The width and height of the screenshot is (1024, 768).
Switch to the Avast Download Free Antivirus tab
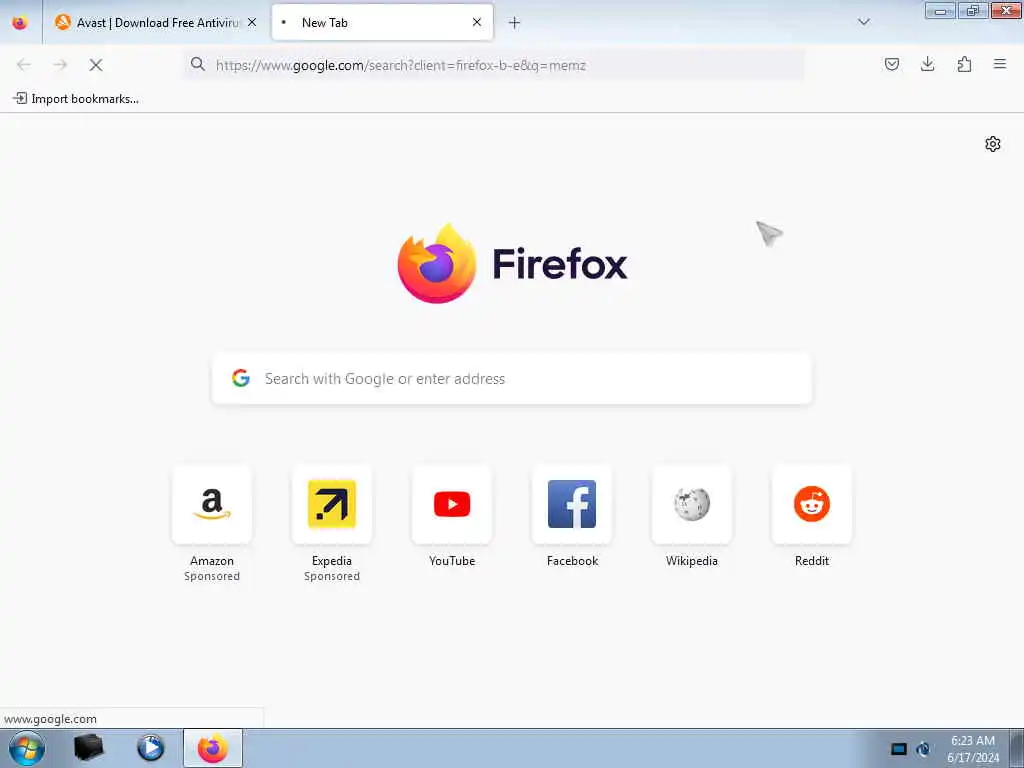point(157,22)
